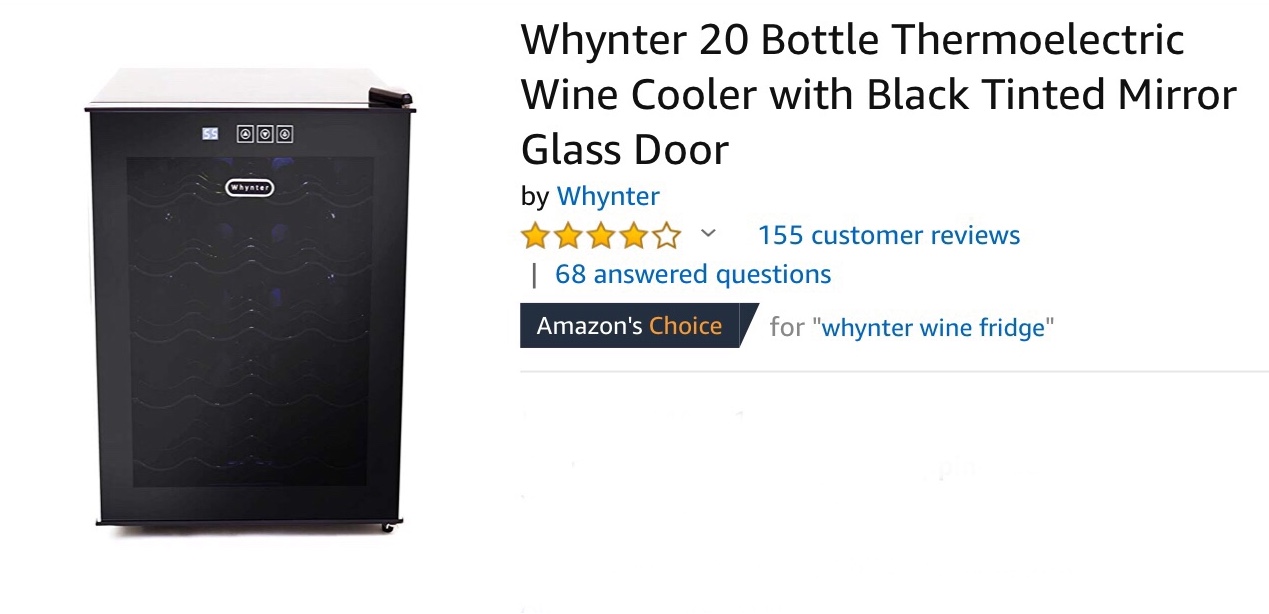View the 68 answered questions link
The width and height of the screenshot is (1269, 614).
[693, 274]
